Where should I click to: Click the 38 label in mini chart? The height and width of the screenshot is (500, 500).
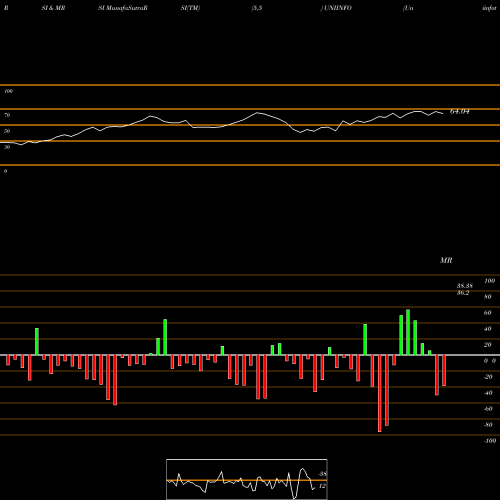click(322, 474)
